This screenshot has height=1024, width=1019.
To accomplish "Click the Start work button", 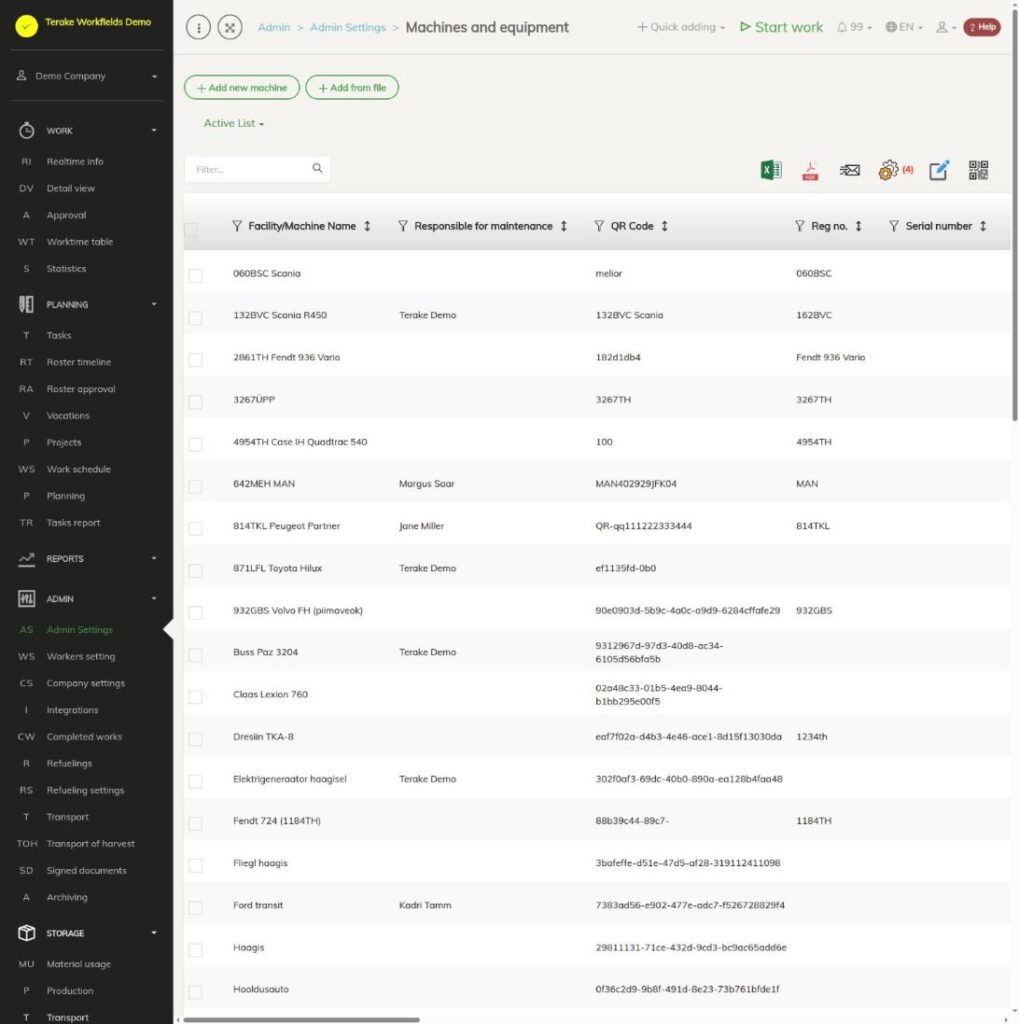I will [781, 27].
